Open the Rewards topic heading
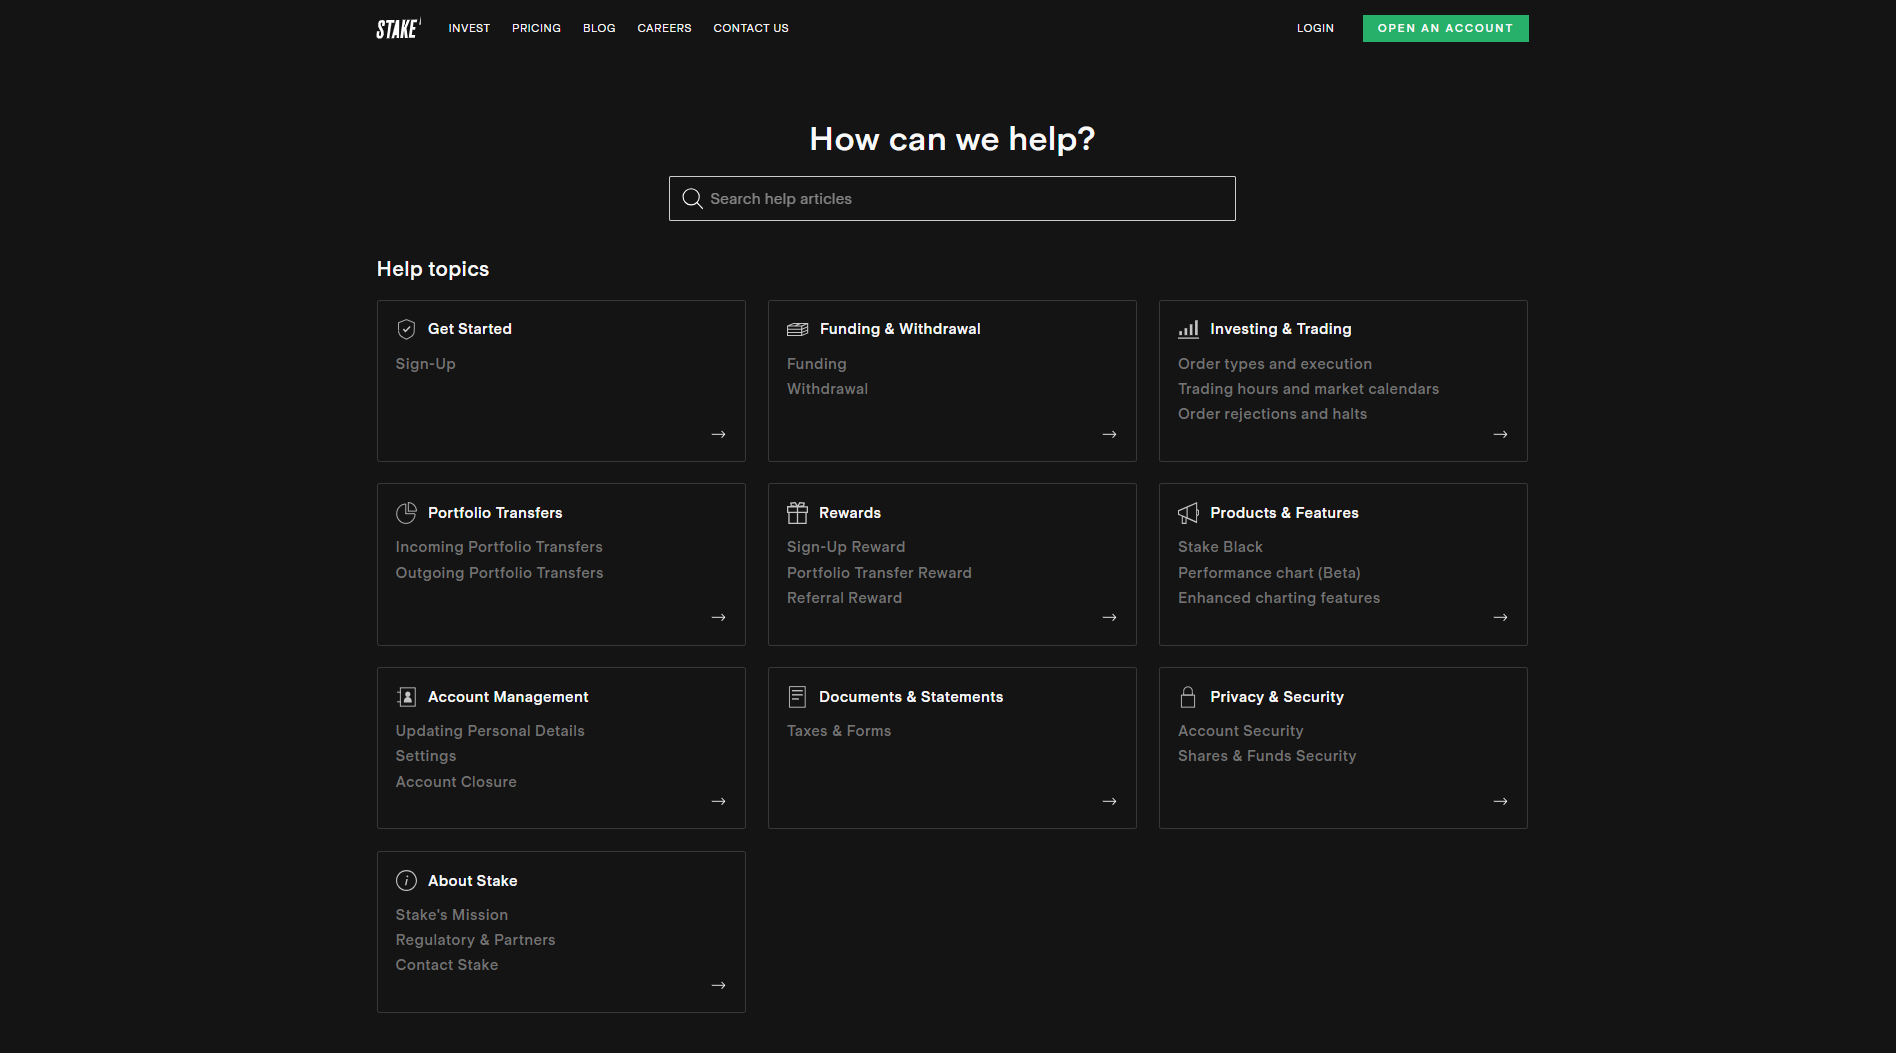The width and height of the screenshot is (1896, 1053). coord(850,513)
